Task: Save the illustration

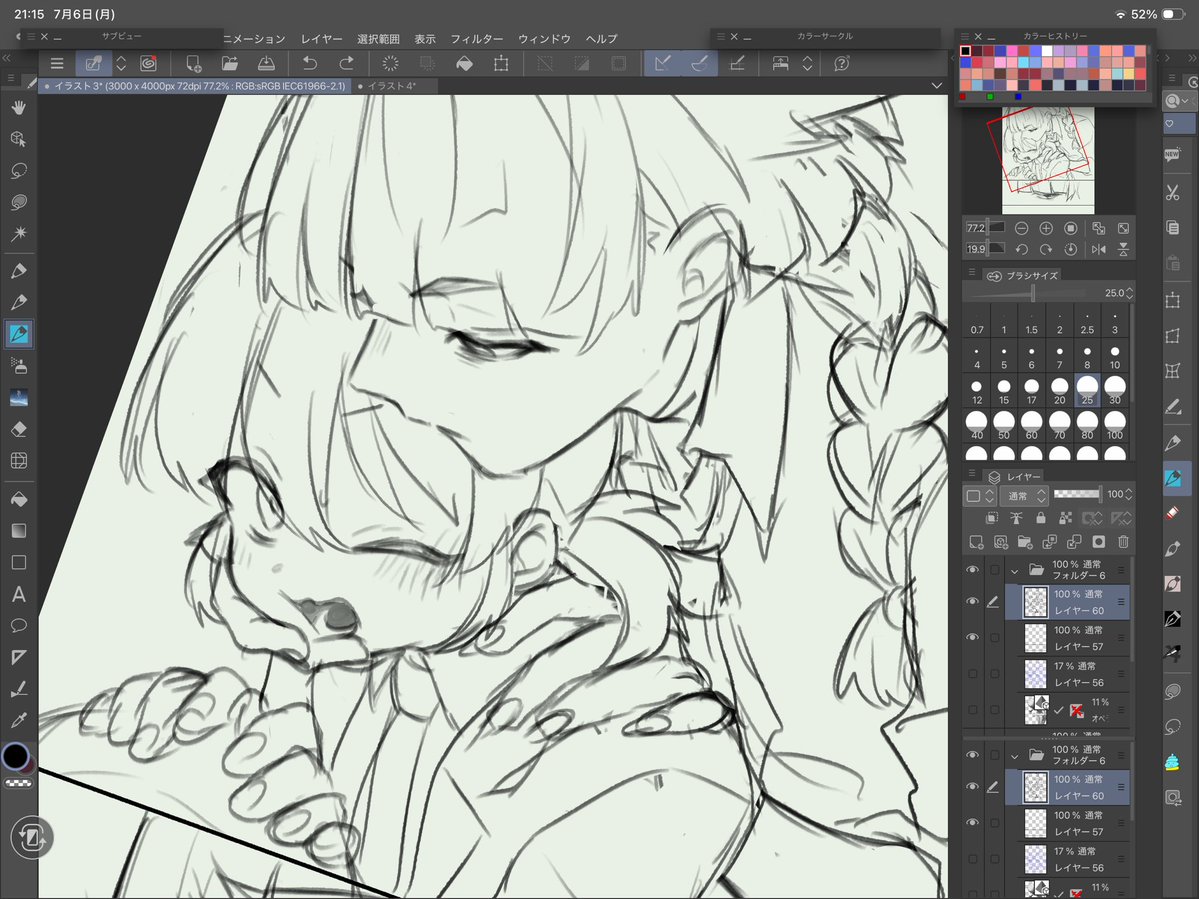Action: [x=266, y=63]
